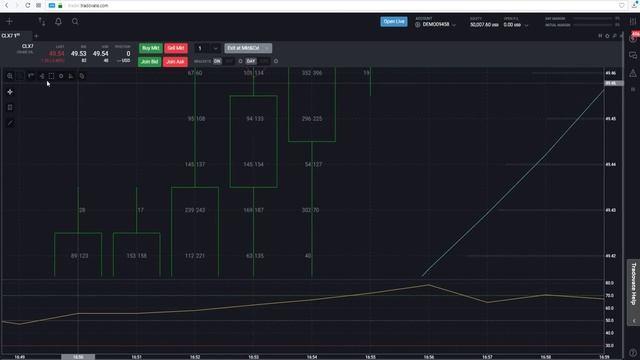
Task: Click the indicators icon in chart toolbar
Action: tap(42, 76)
